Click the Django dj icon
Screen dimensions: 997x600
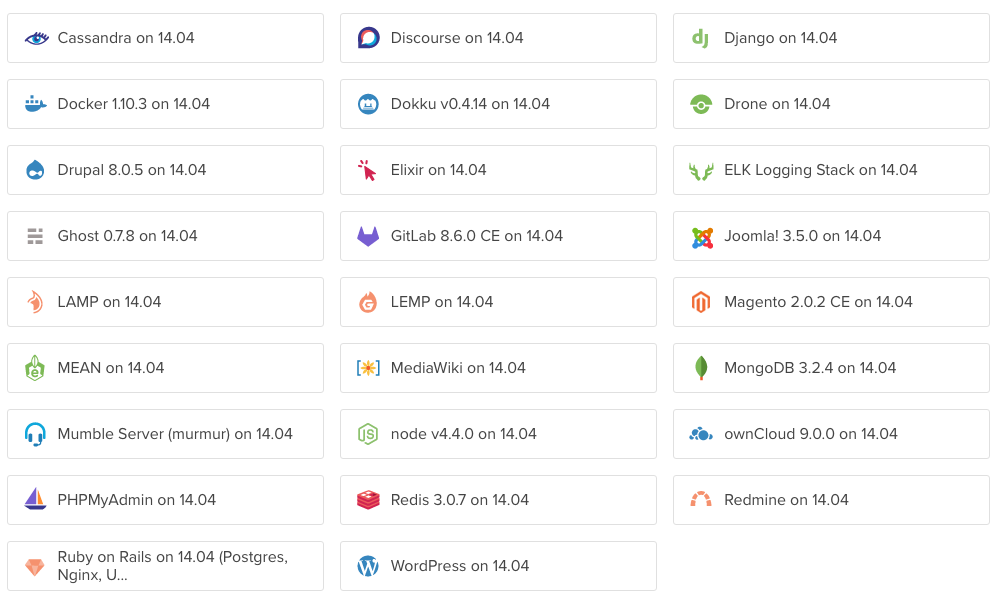(701, 38)
